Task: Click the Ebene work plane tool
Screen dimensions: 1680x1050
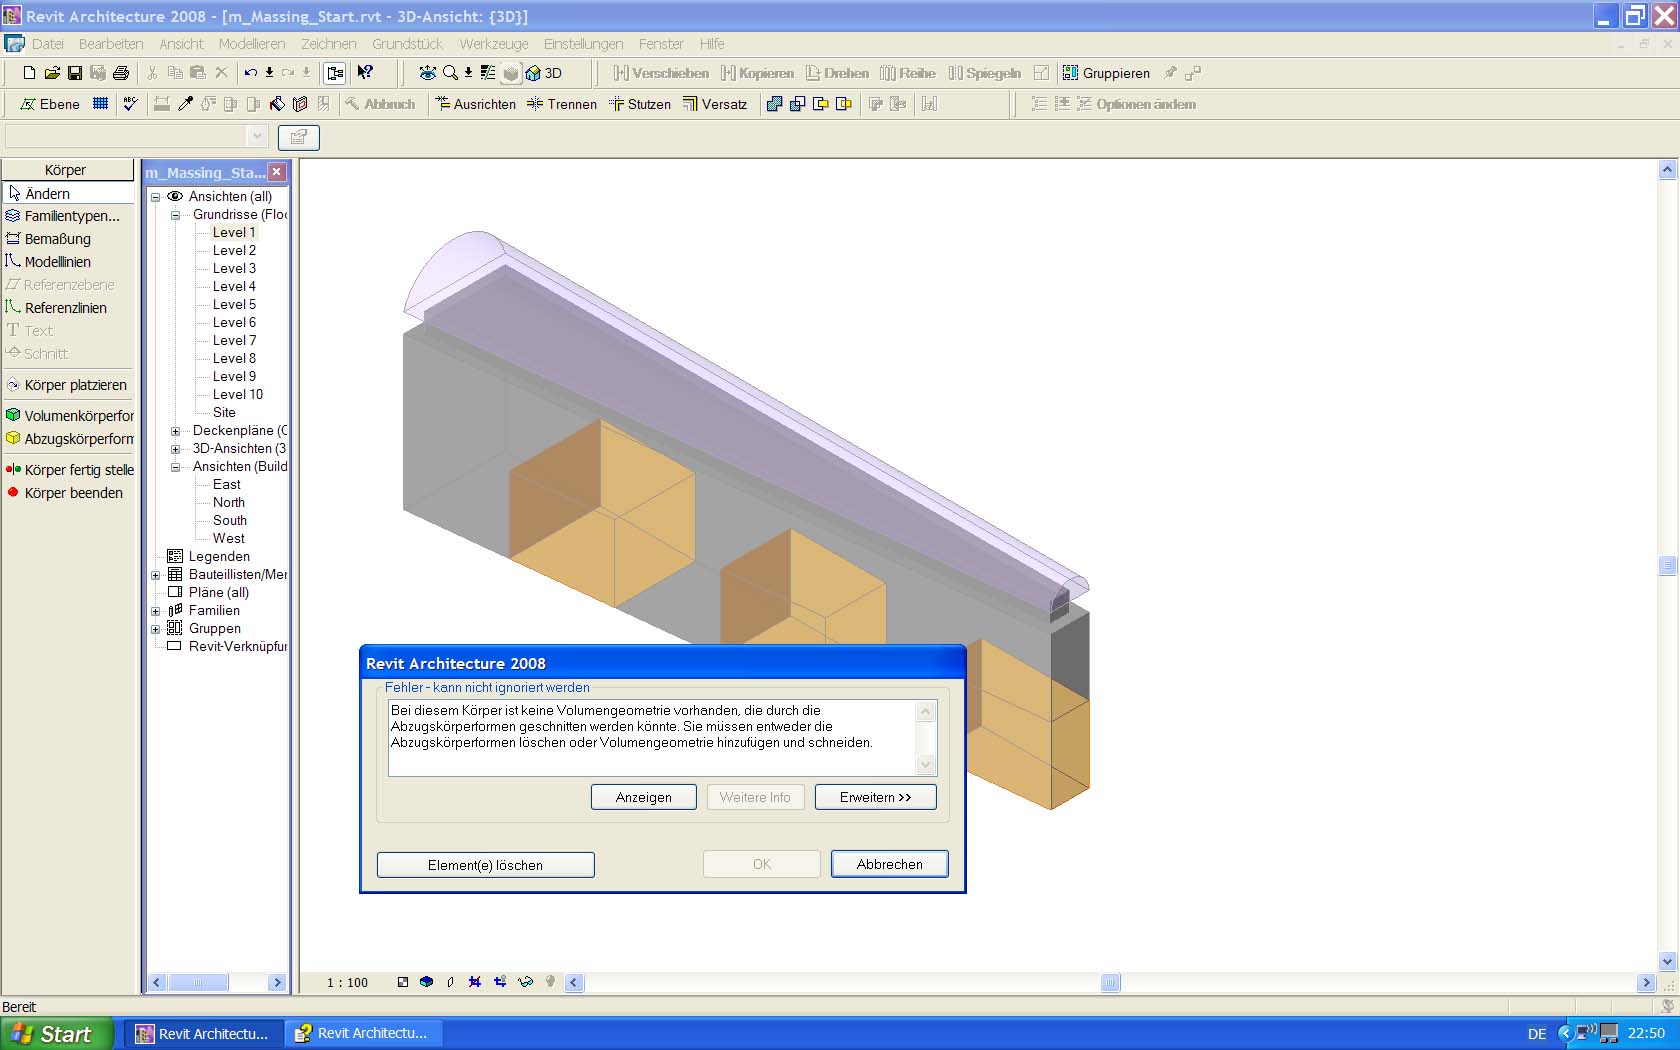Action: (x=50, y=104)
